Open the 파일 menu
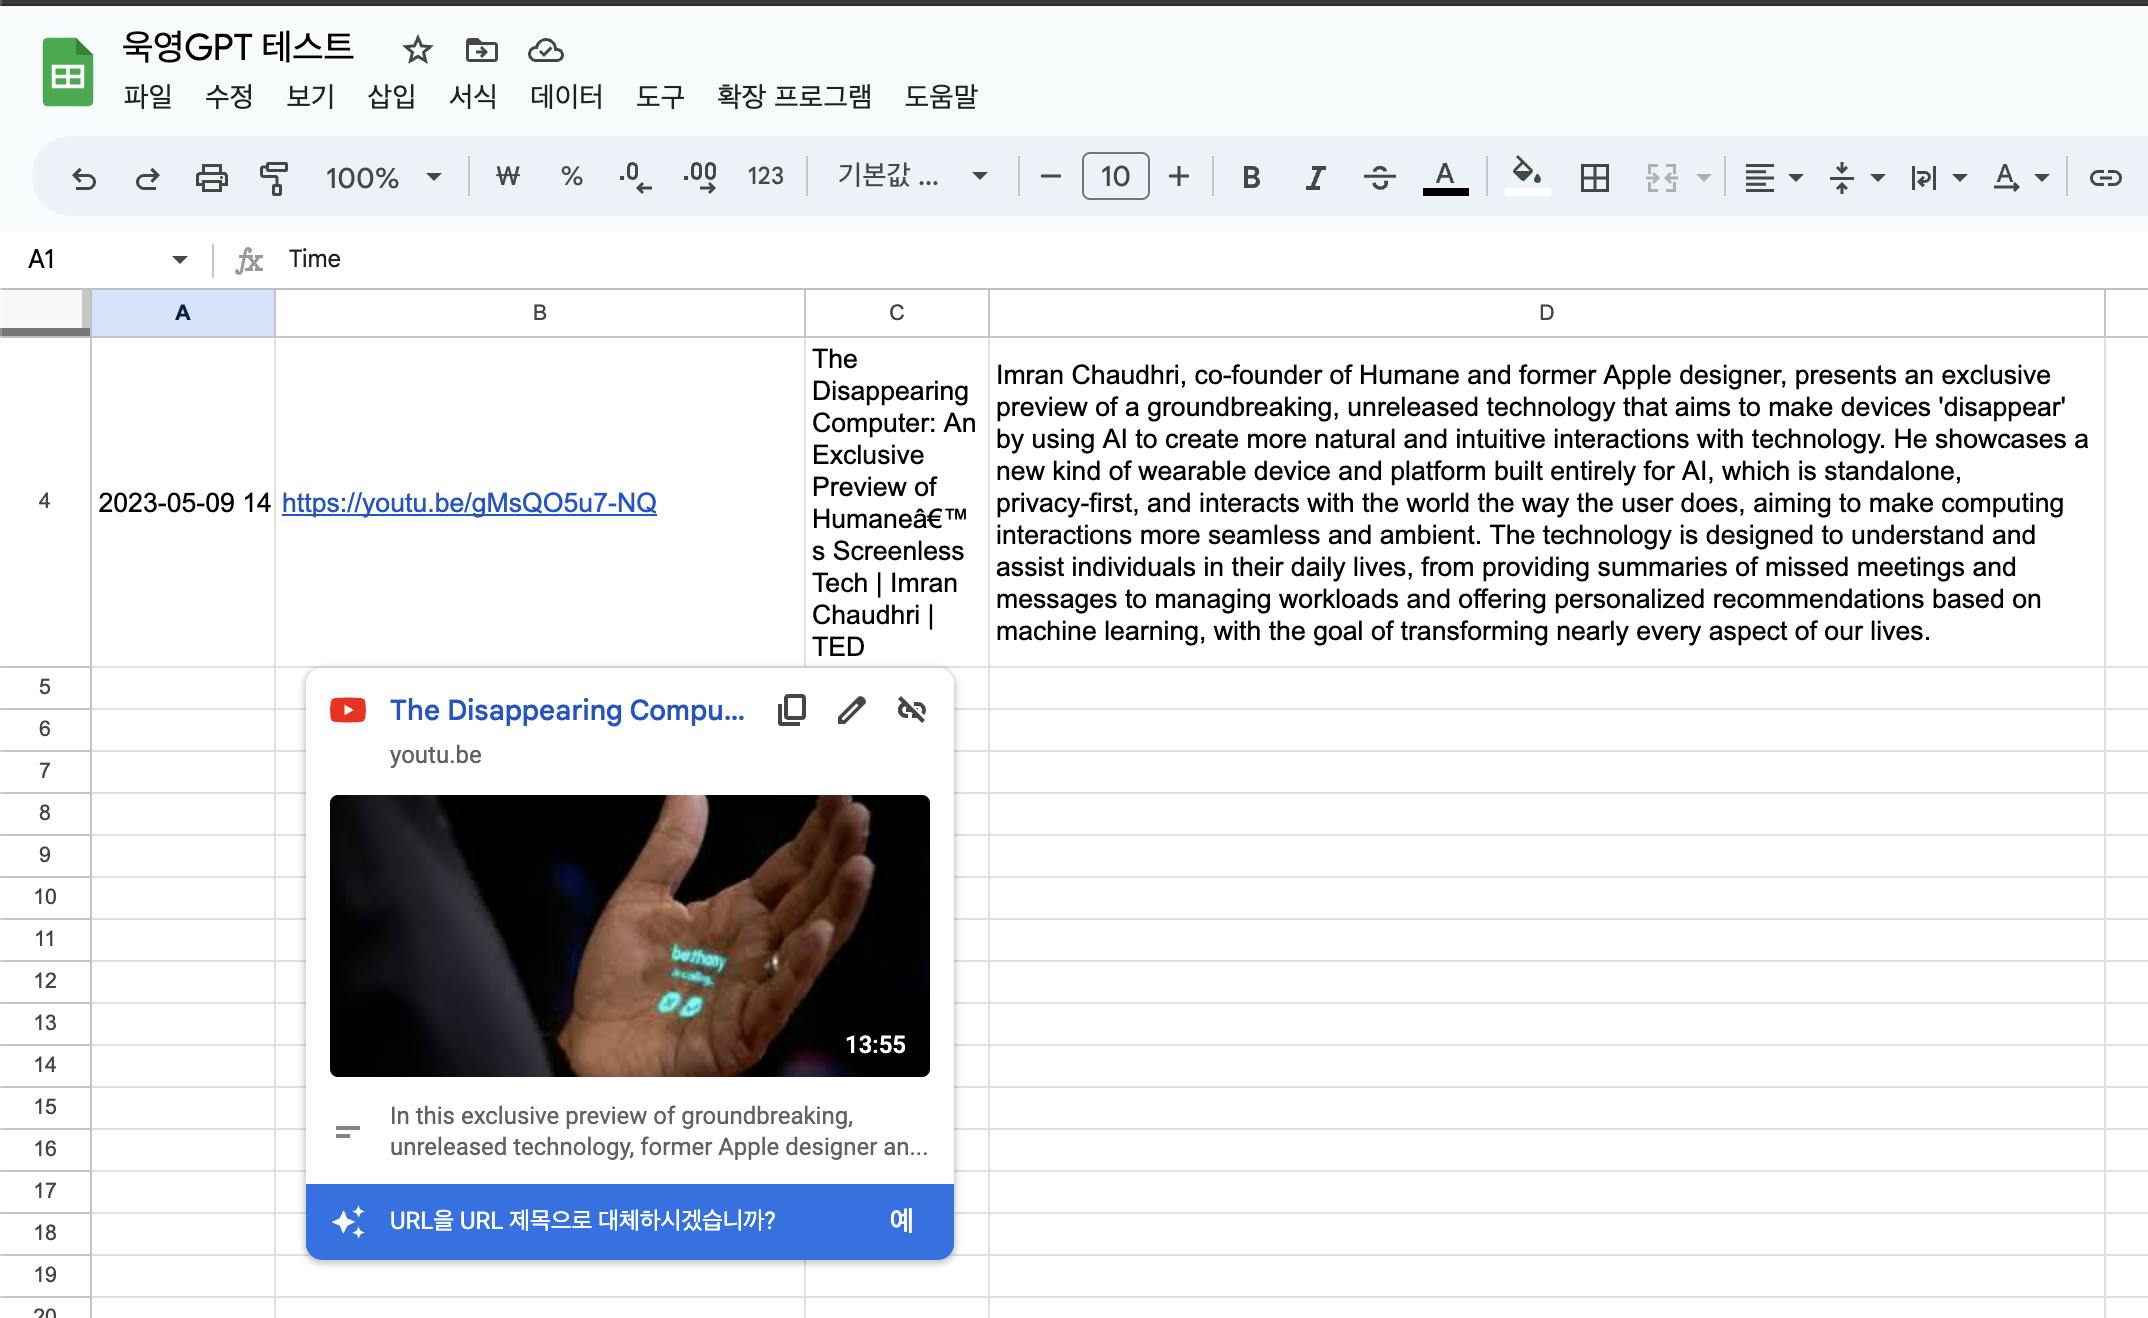2148x1318 pixels. pos(148,96)
